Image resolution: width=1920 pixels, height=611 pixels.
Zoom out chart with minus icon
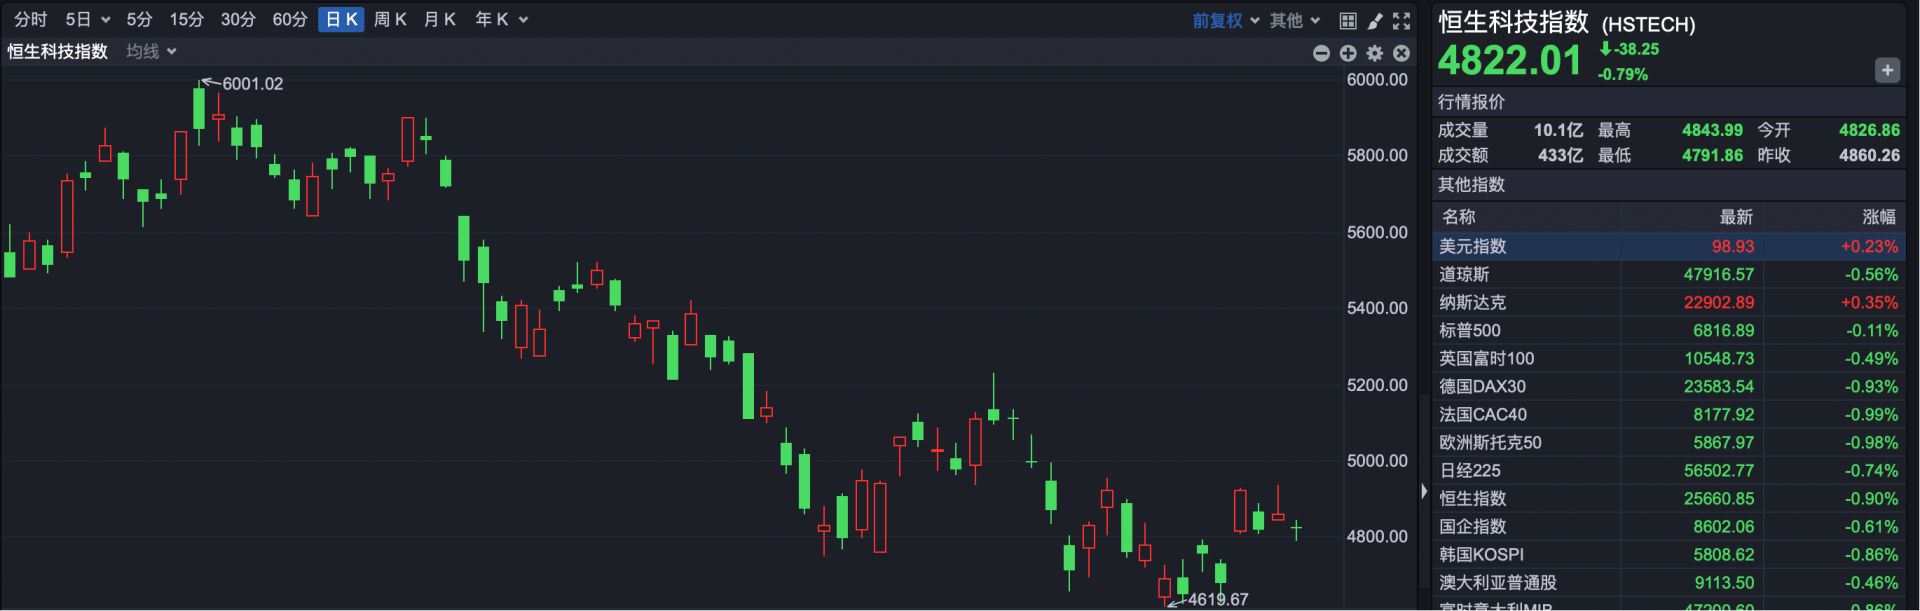pos(1321,53)
